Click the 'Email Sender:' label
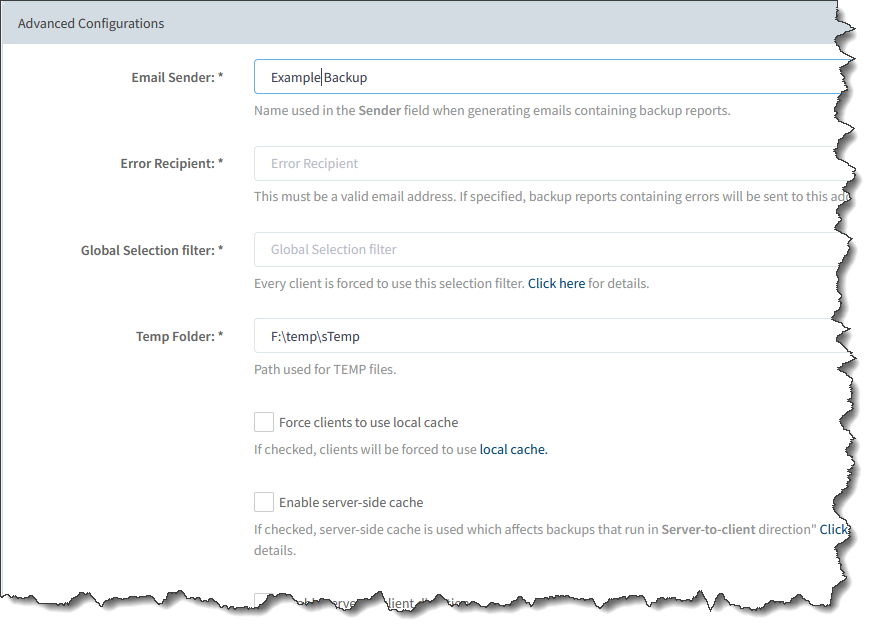Viewport: 879px width, 634px height. [177, 77]
